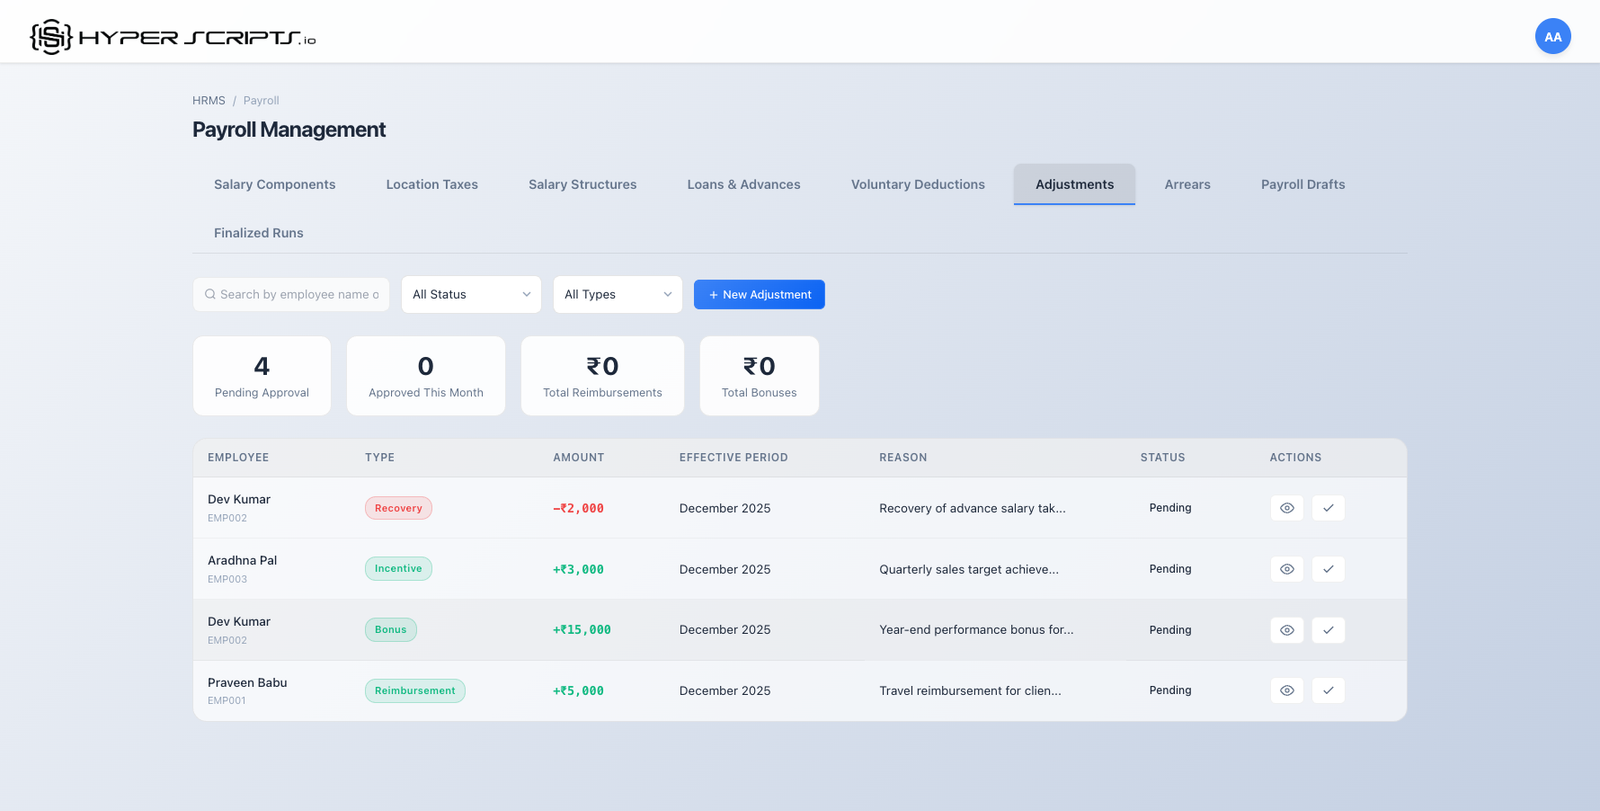Approve Dev Kumar's ₹15,000 Bonus
Viewport: 1600px width, 811px height.
pyautogui.click(x=1328, y=630)
